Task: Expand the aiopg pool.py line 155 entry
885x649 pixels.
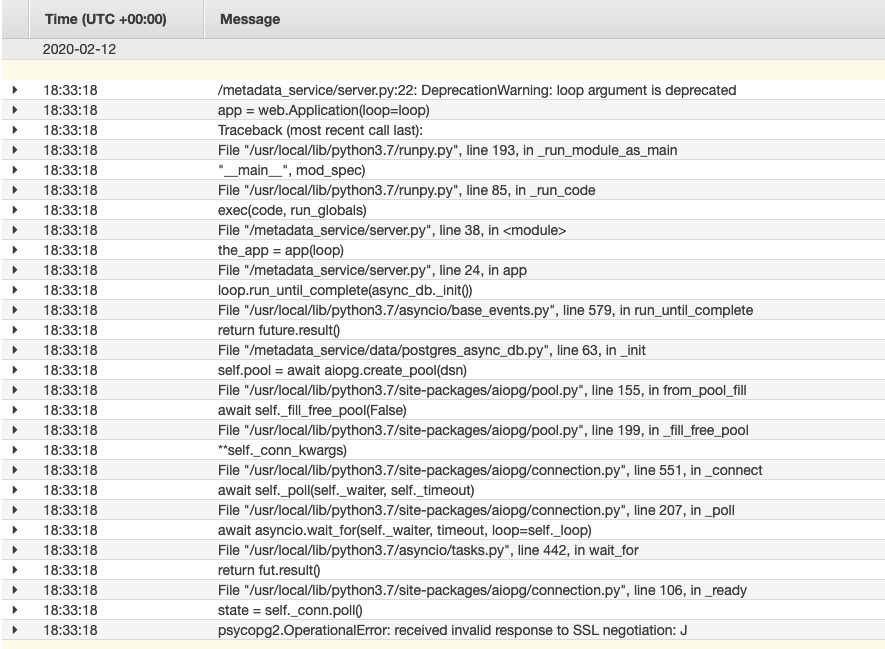Action: tap(13, 390)
